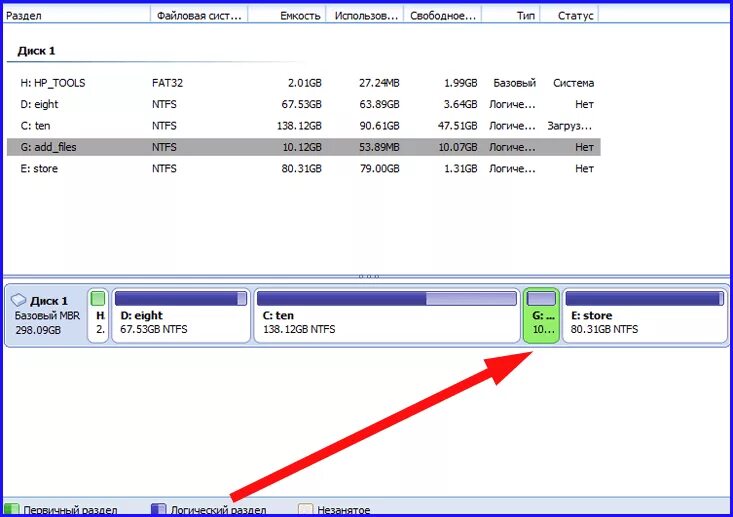This screenshot has height=517, width=733.
Task: Click the blue Логический раздел legend swatch
Action: pyautogui.click(x=158, y=510)
